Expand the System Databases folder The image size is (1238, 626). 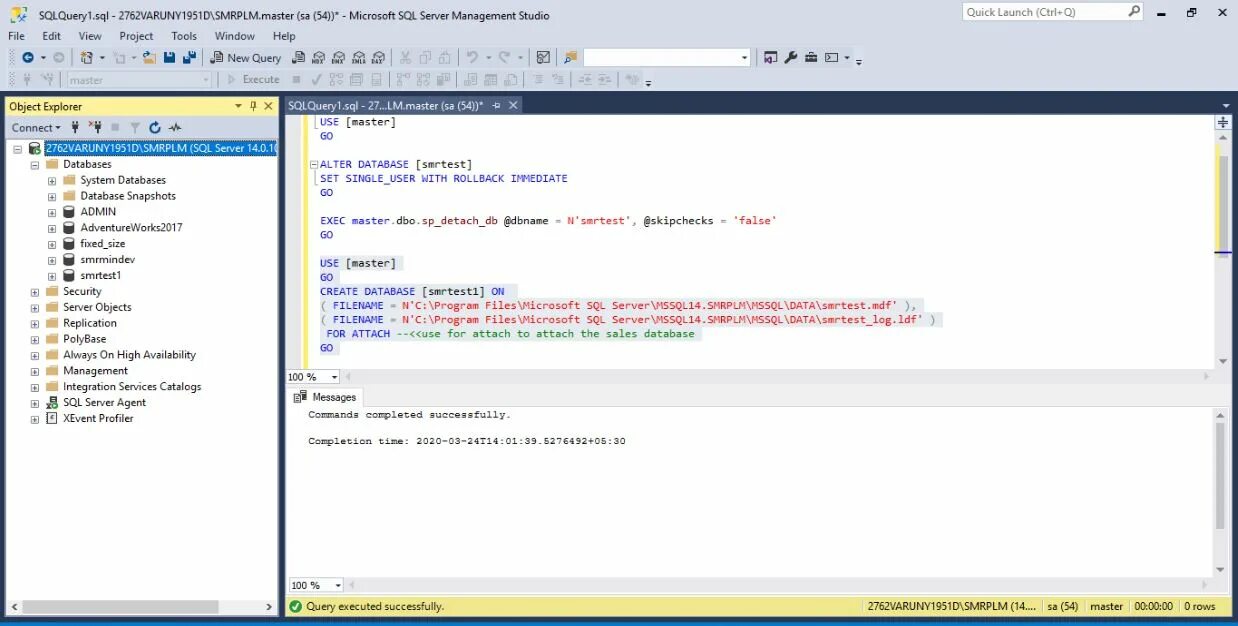pyautogui.click(x=52, y=180)
